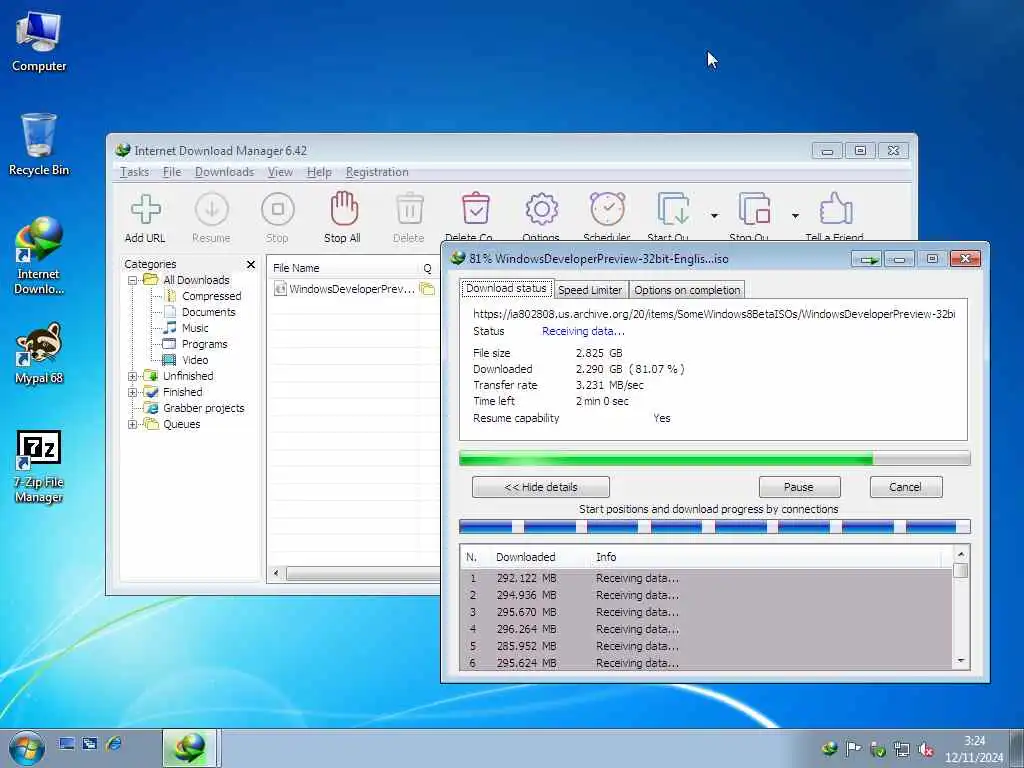The height and width of the screenshot is (768, 1024).
Task: Click the Tell a Friend thumbs-up icon
Action: click(835, 209)
